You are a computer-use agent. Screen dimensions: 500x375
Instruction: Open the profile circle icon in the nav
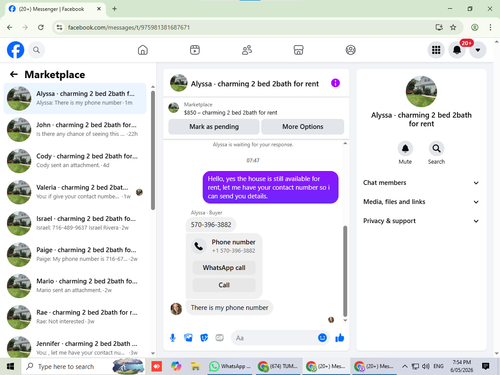[350, 50]
